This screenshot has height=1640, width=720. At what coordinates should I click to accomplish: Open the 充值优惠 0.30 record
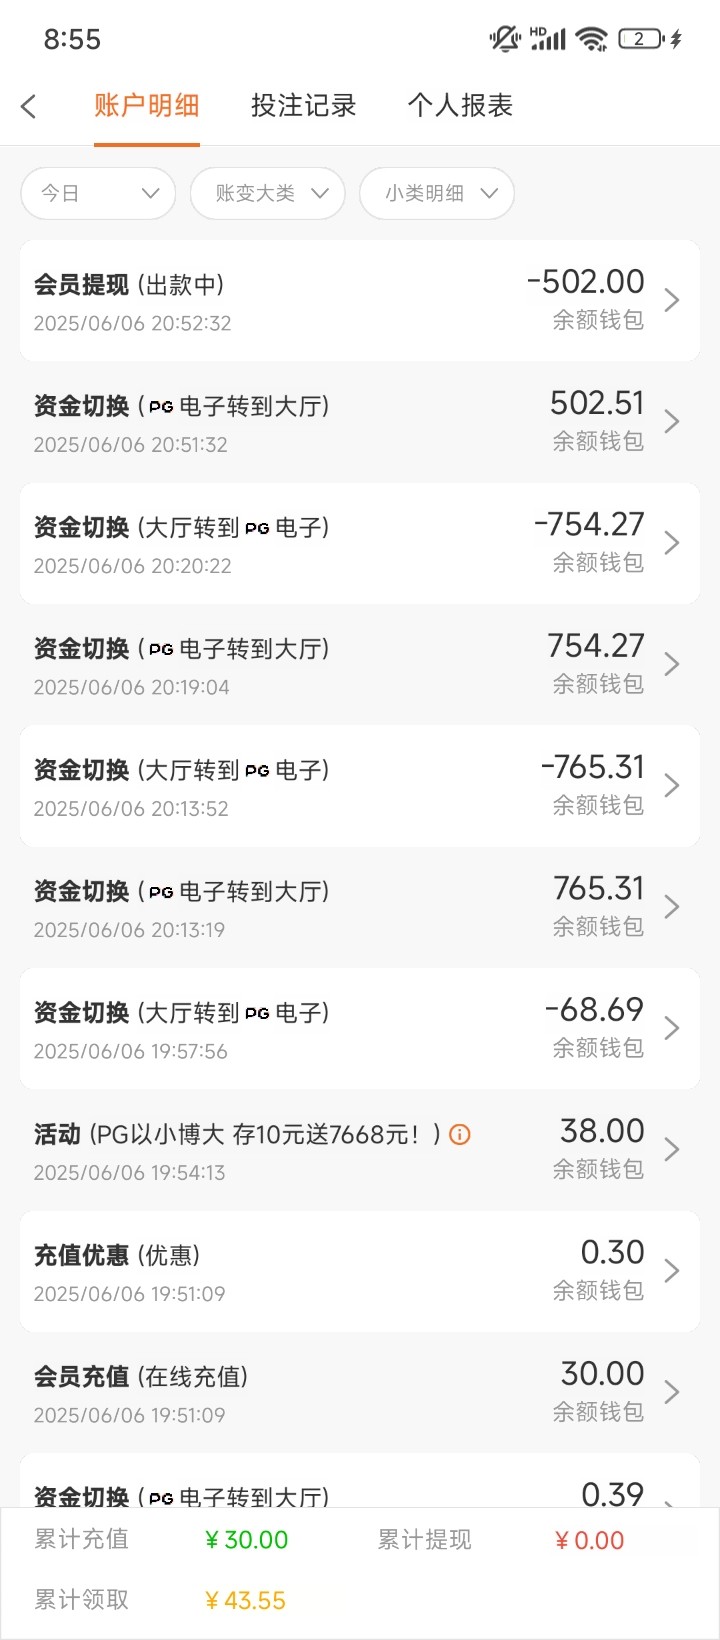tap(358, 1271)
